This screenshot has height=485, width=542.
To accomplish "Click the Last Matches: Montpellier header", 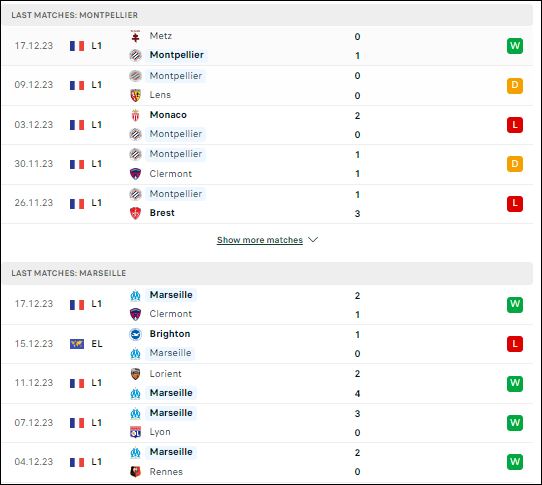I will [x=267, y=15].
